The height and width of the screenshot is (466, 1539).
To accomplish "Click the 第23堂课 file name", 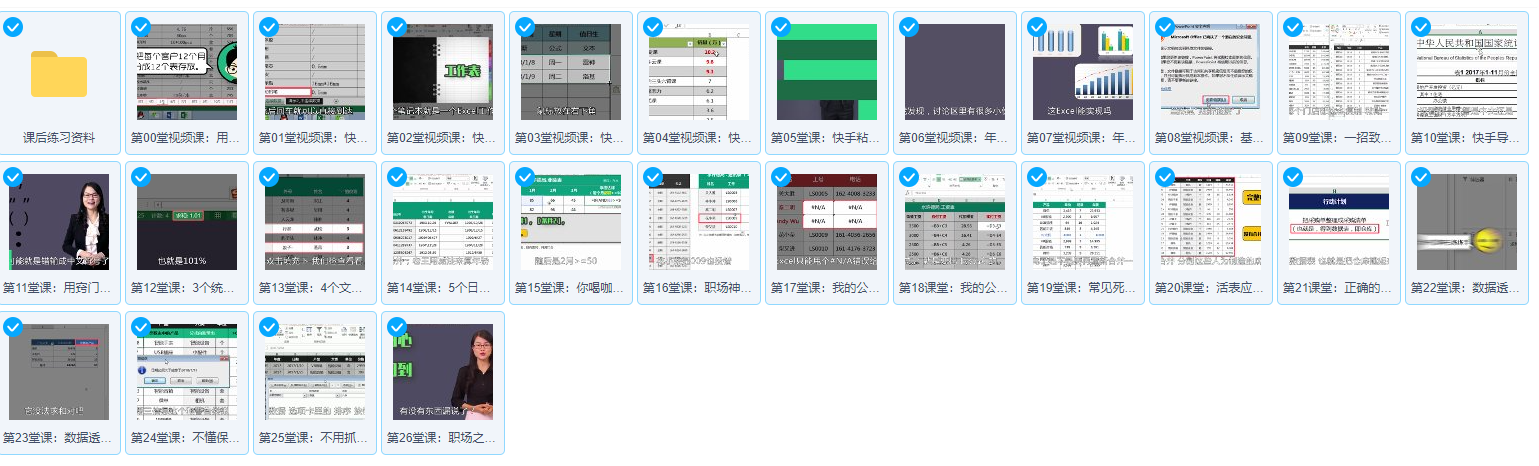I will 59,438.
